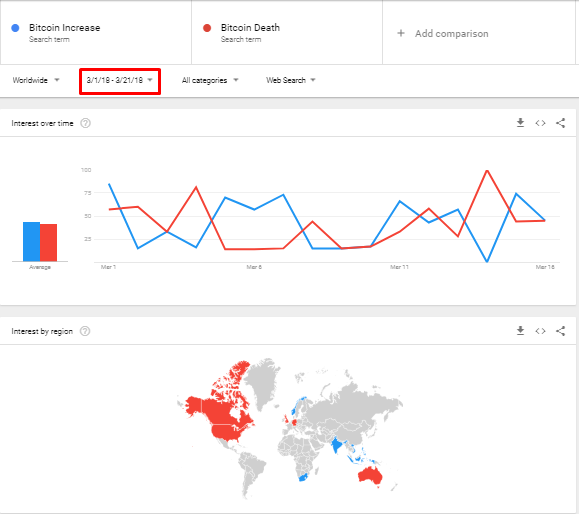Screen dimensions: 579x514
Task: Download Interest over time data
Action: pos(520,123)
